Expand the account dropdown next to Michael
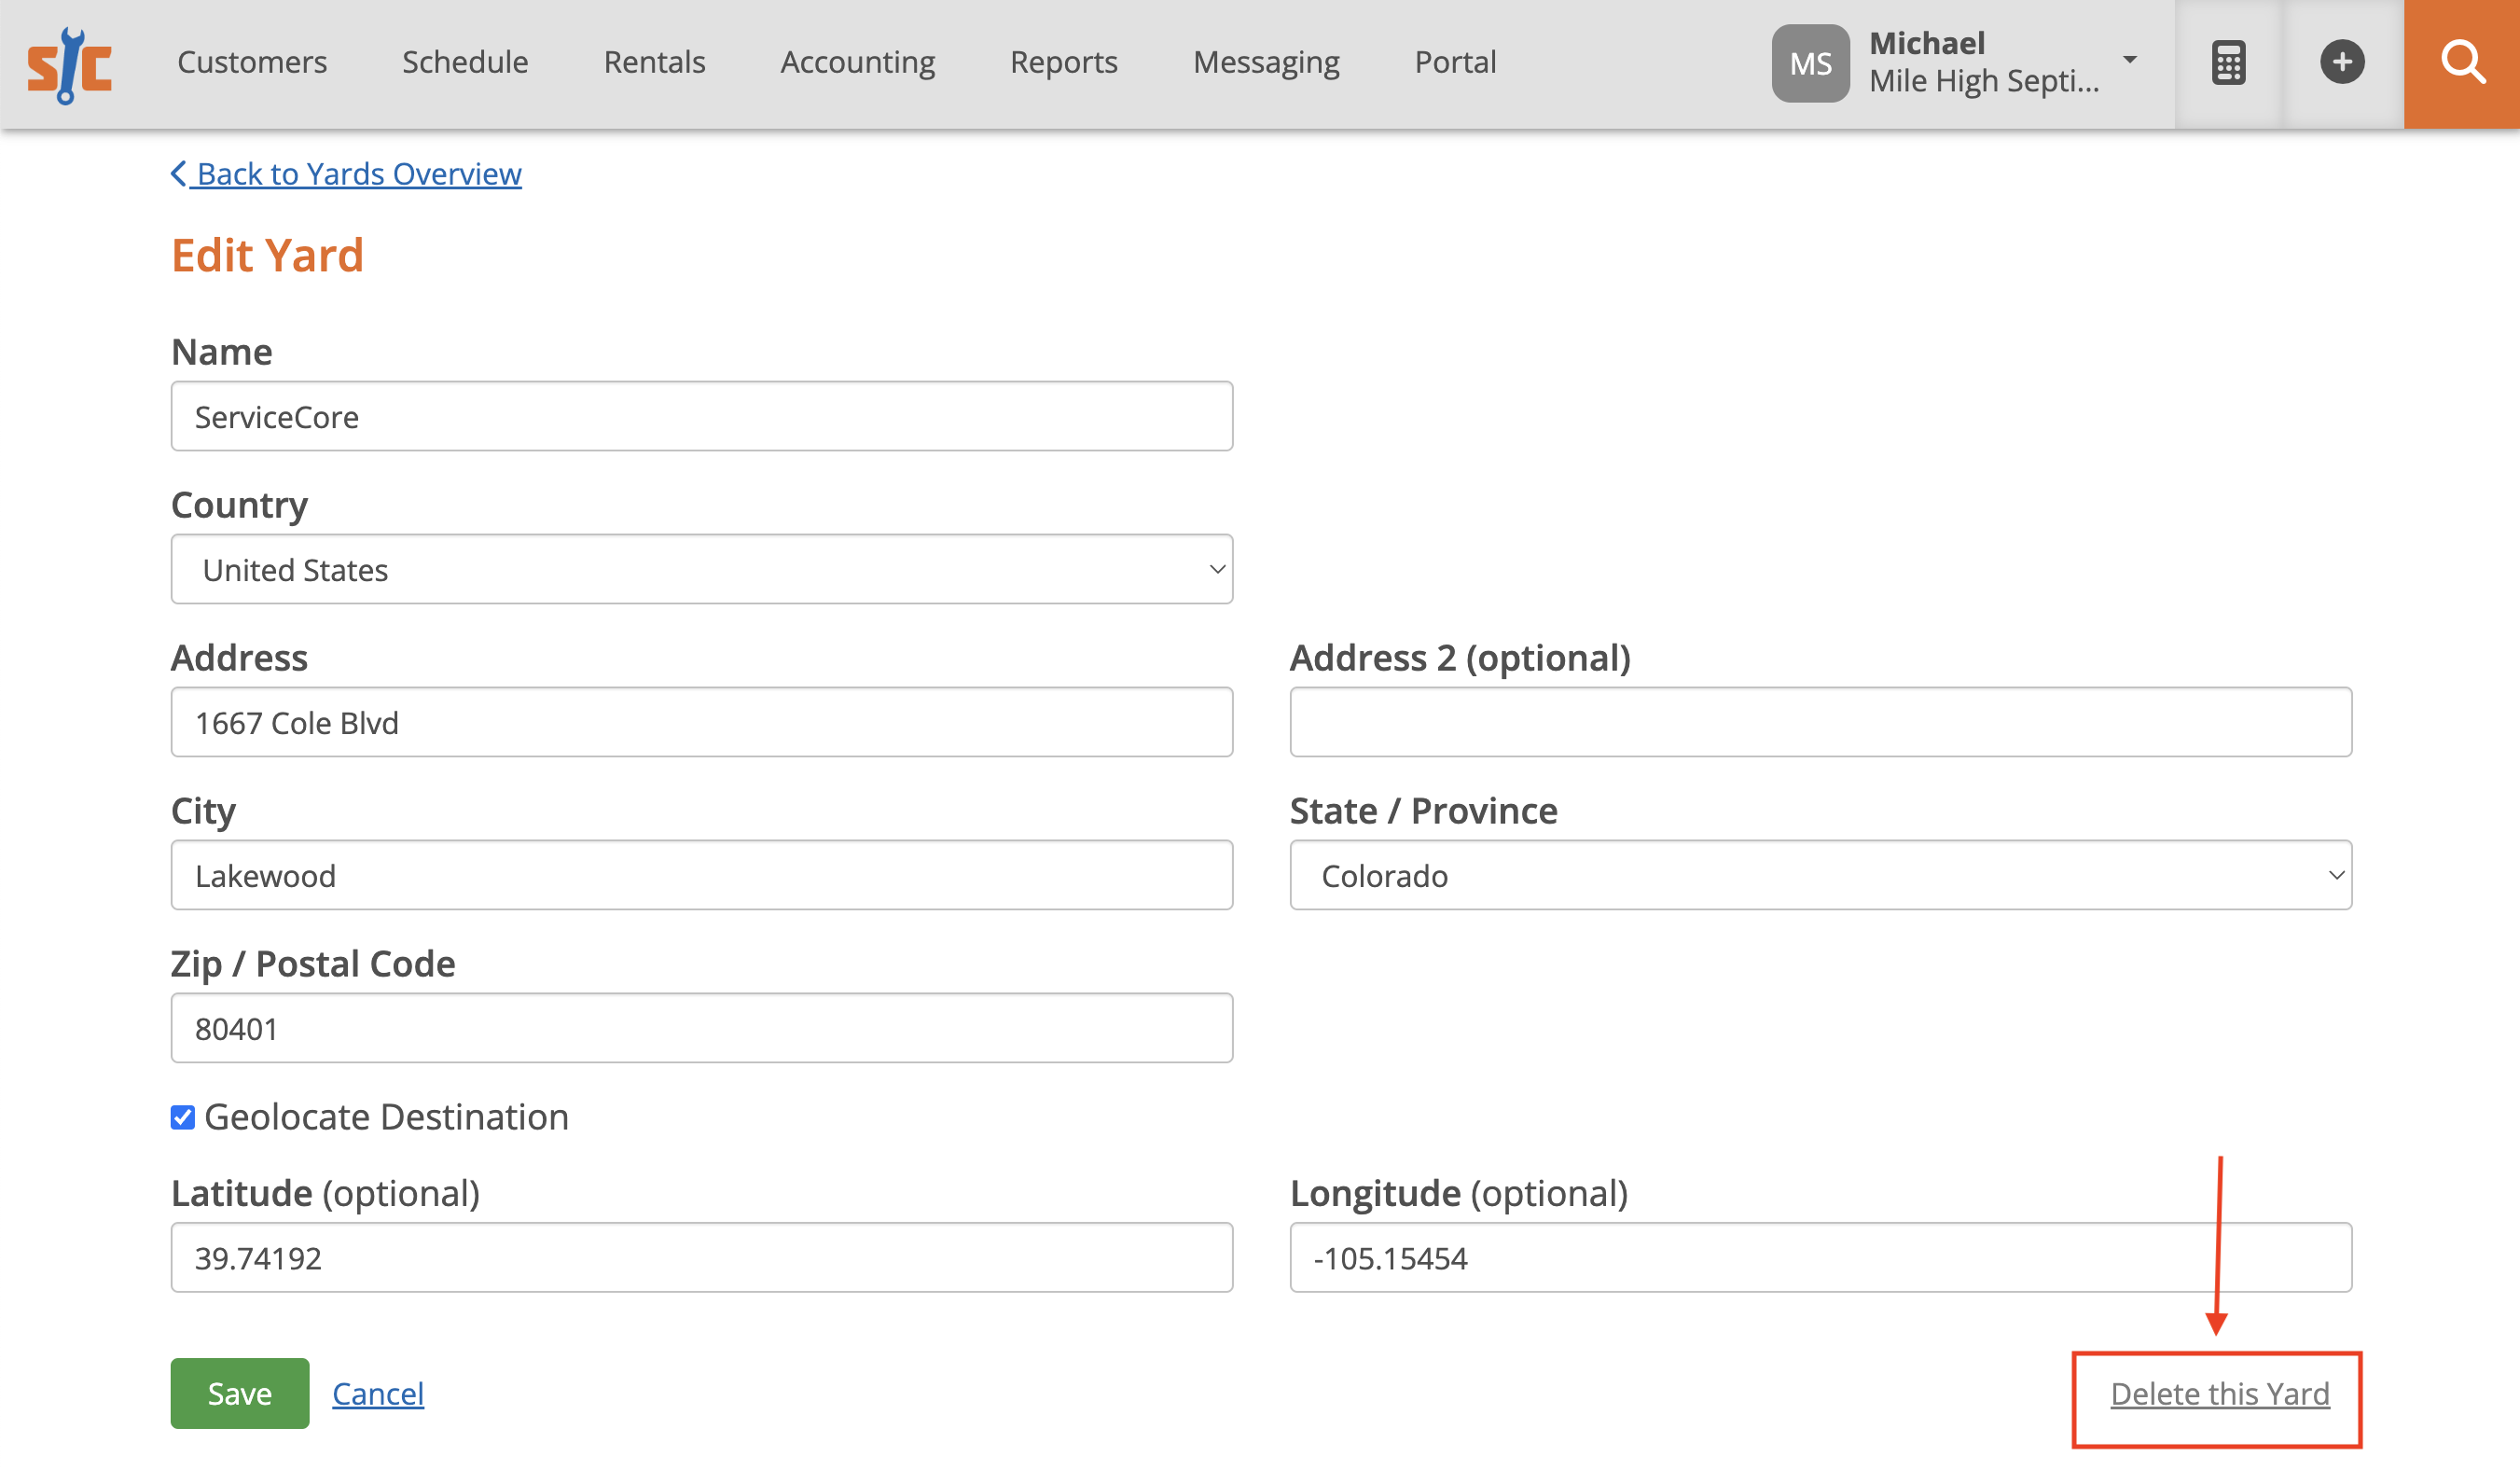Viewport: 2520px width, 1470px height. coord(2130,60)
